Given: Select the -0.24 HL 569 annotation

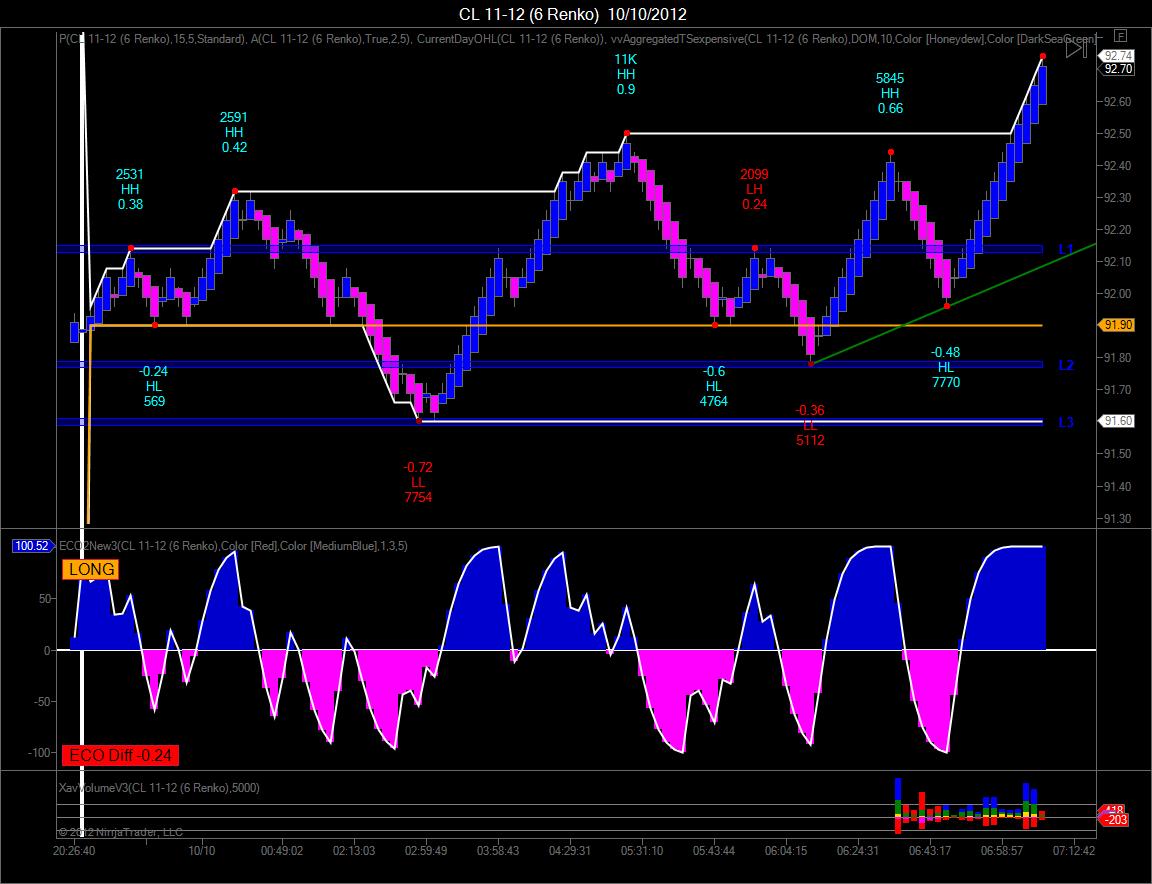Looking at the screenshot, I should point(154,387).
